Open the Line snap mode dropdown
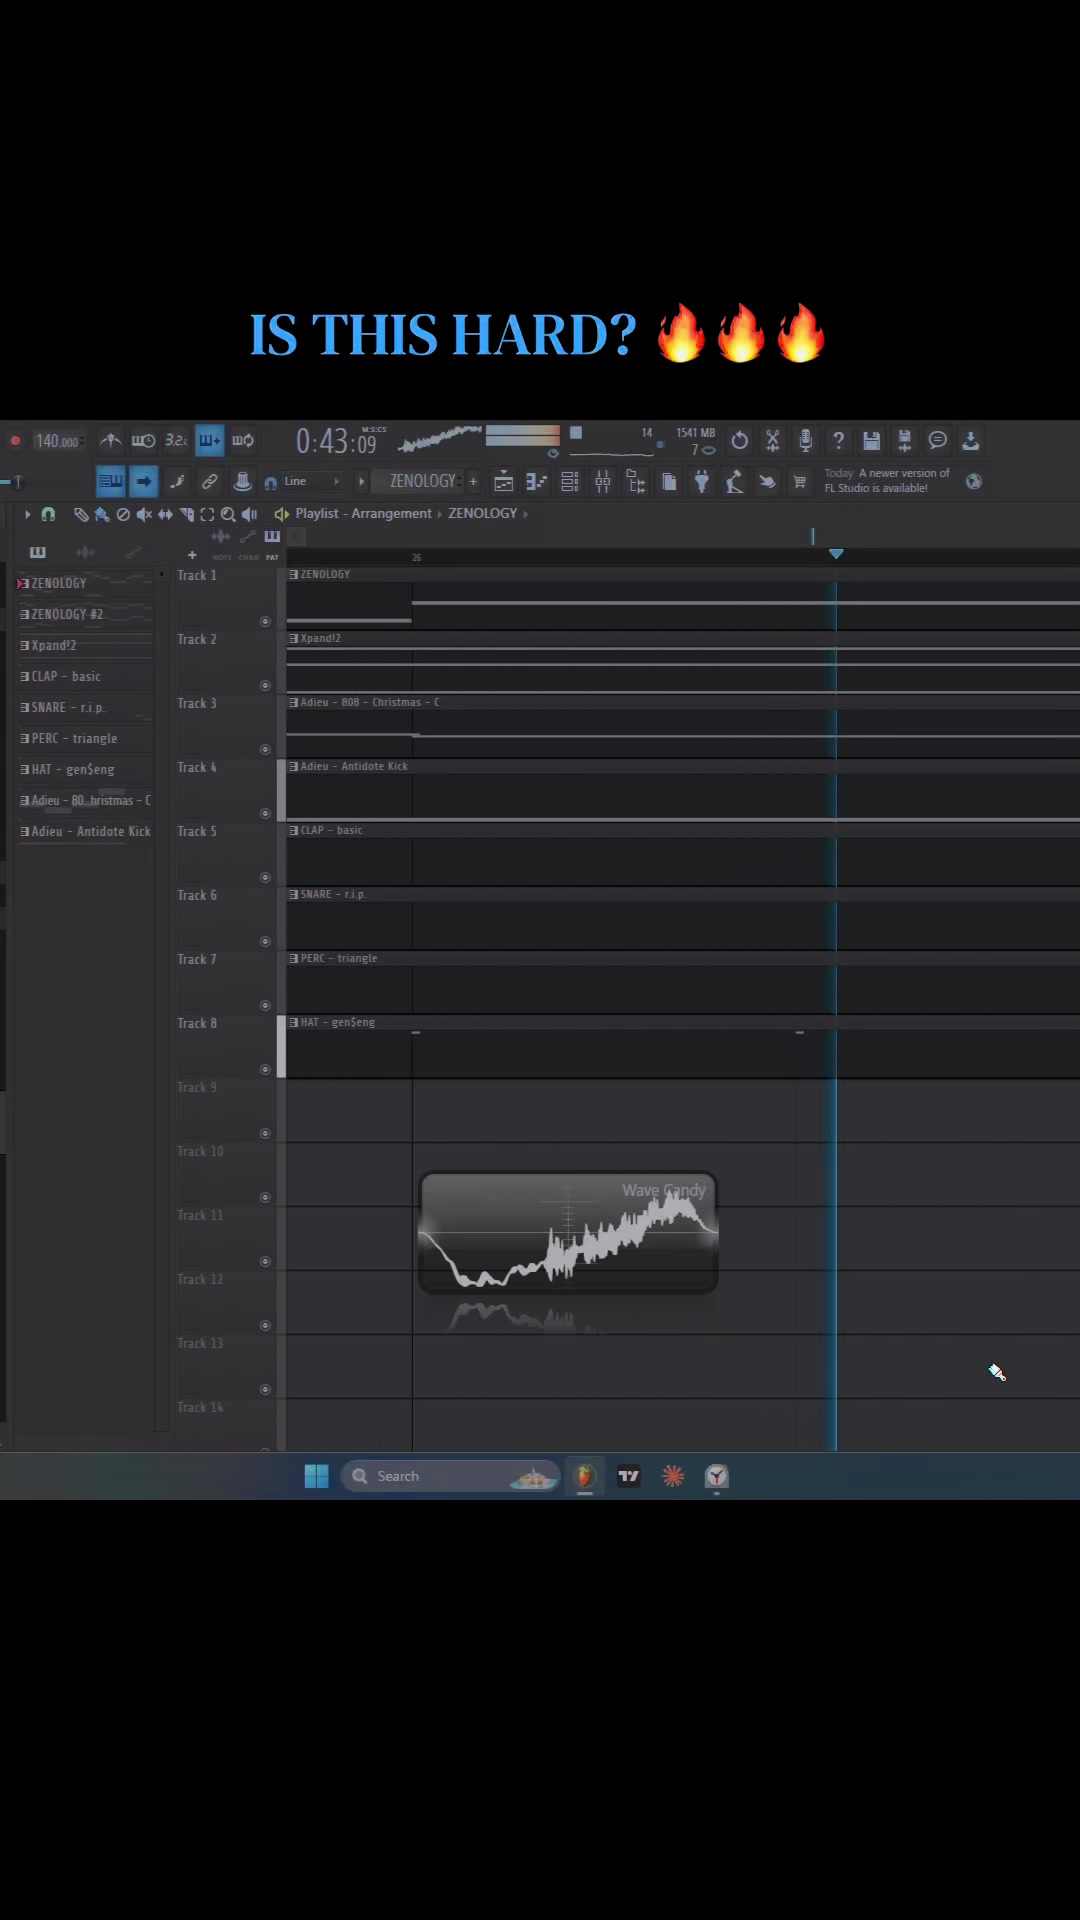This screenshot has height=1920, width=1080. coord(310,482)
